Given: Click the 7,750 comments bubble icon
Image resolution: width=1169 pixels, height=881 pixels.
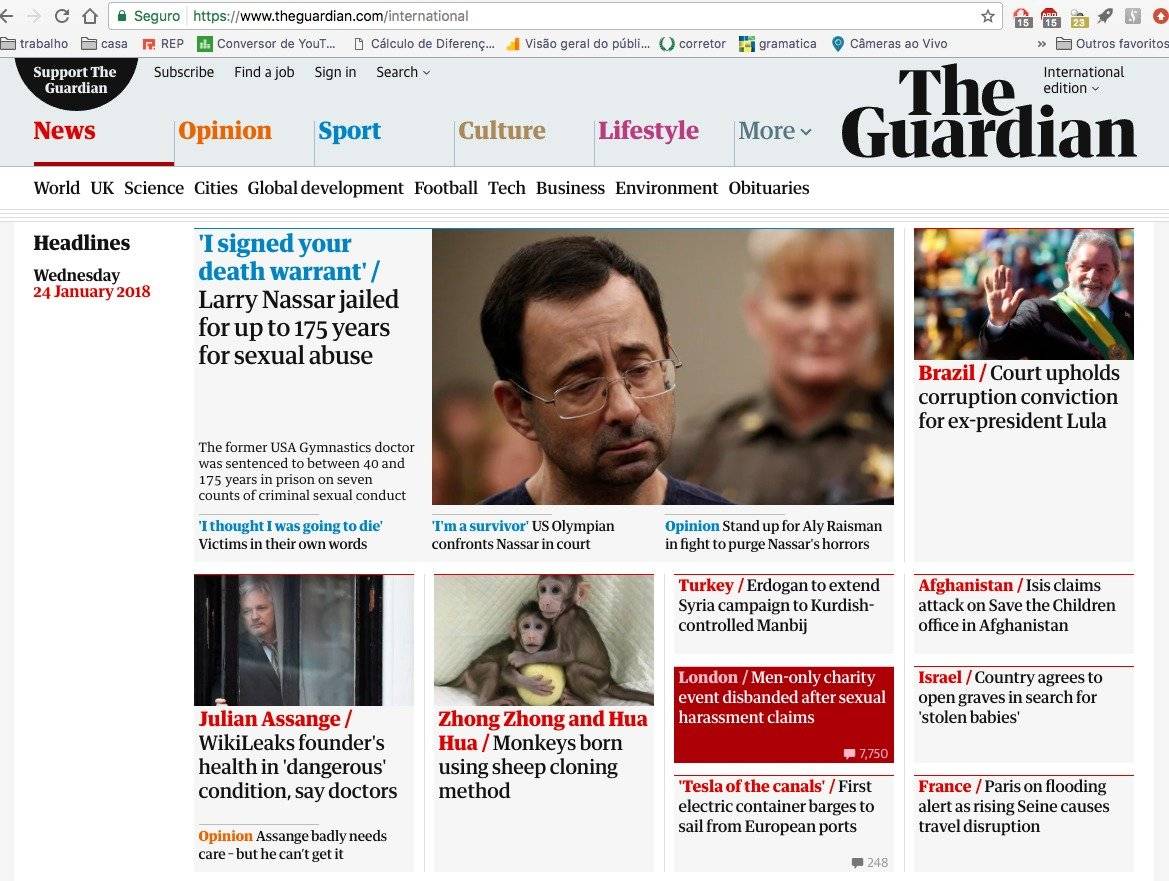Looking at the screenshot, I should [849, 754].
